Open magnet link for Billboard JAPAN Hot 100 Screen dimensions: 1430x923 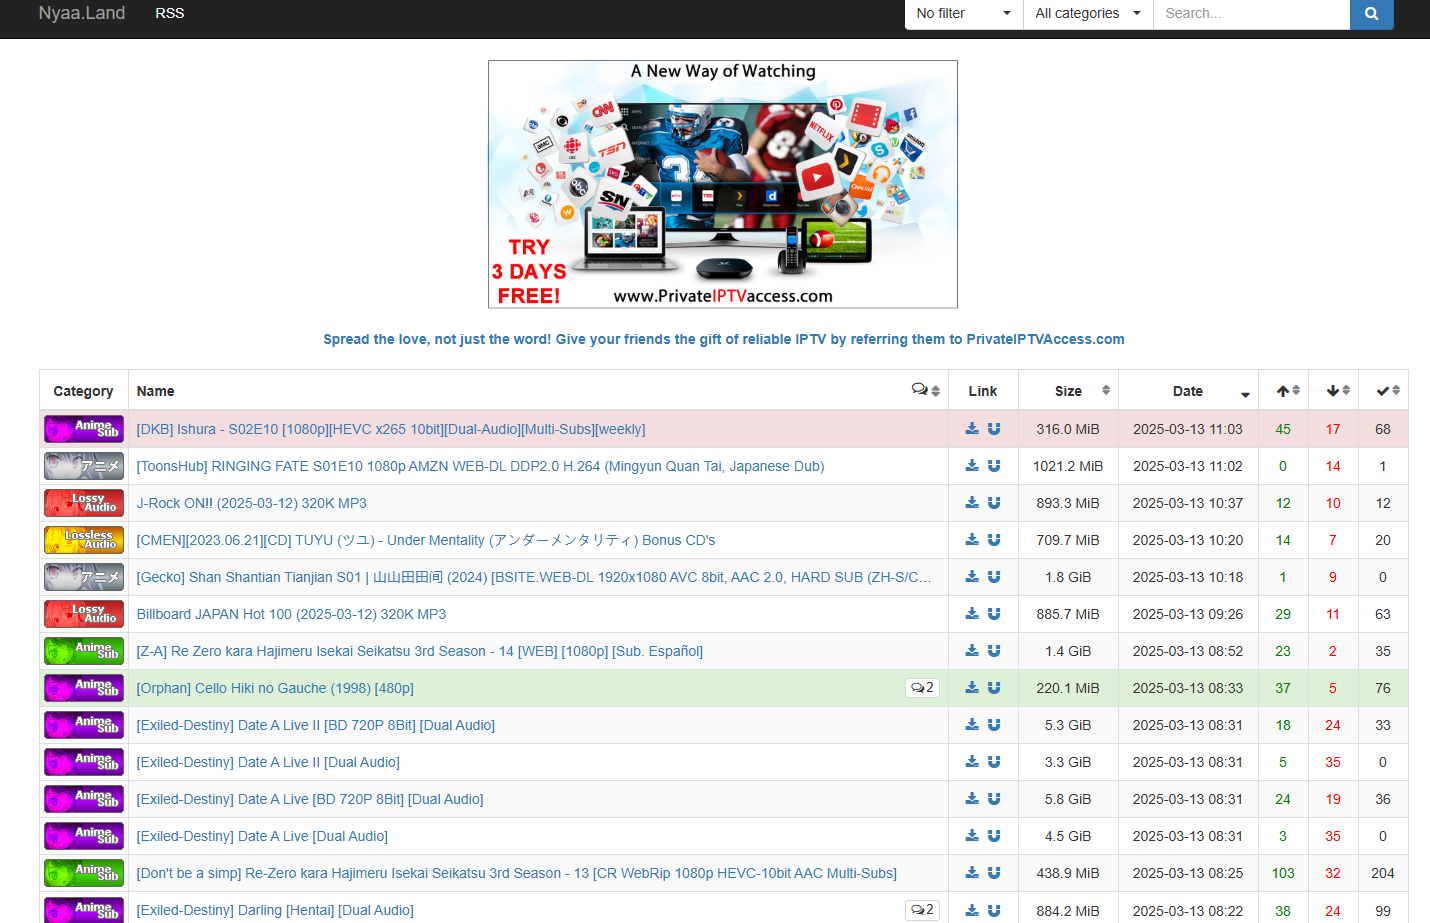tap(994, 614)
